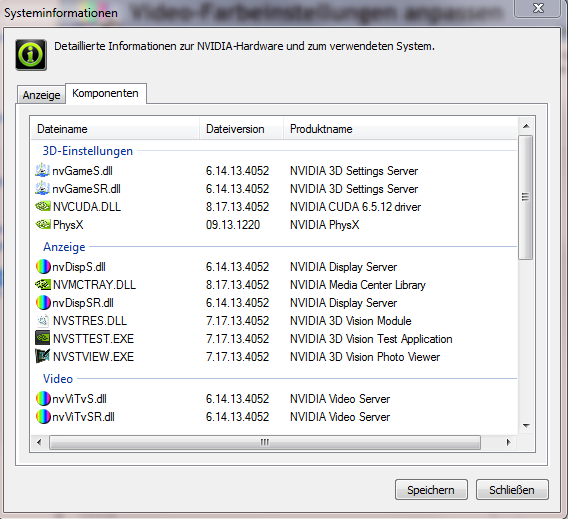Select the Komponenten tab
The image size is (568, 519).
pos(105,93)
